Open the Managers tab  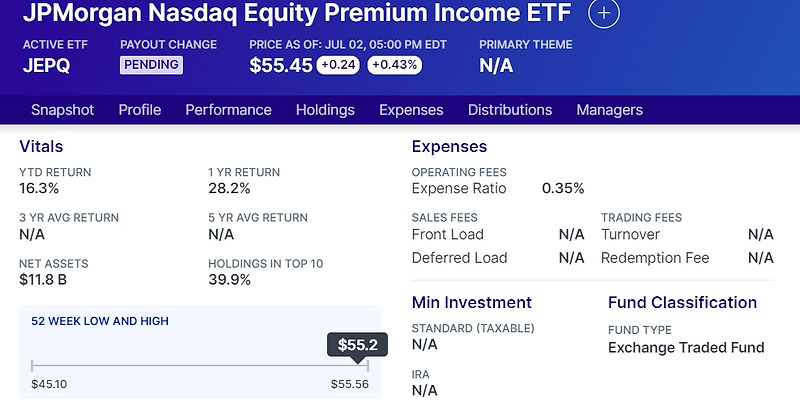(609, 110)
